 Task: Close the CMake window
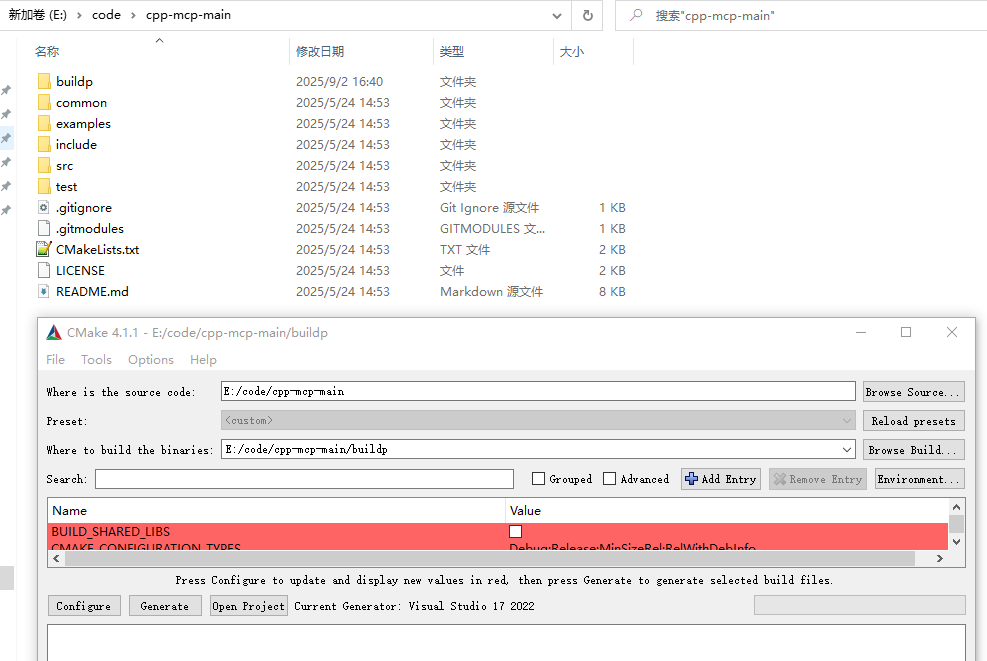click(952, 332)
